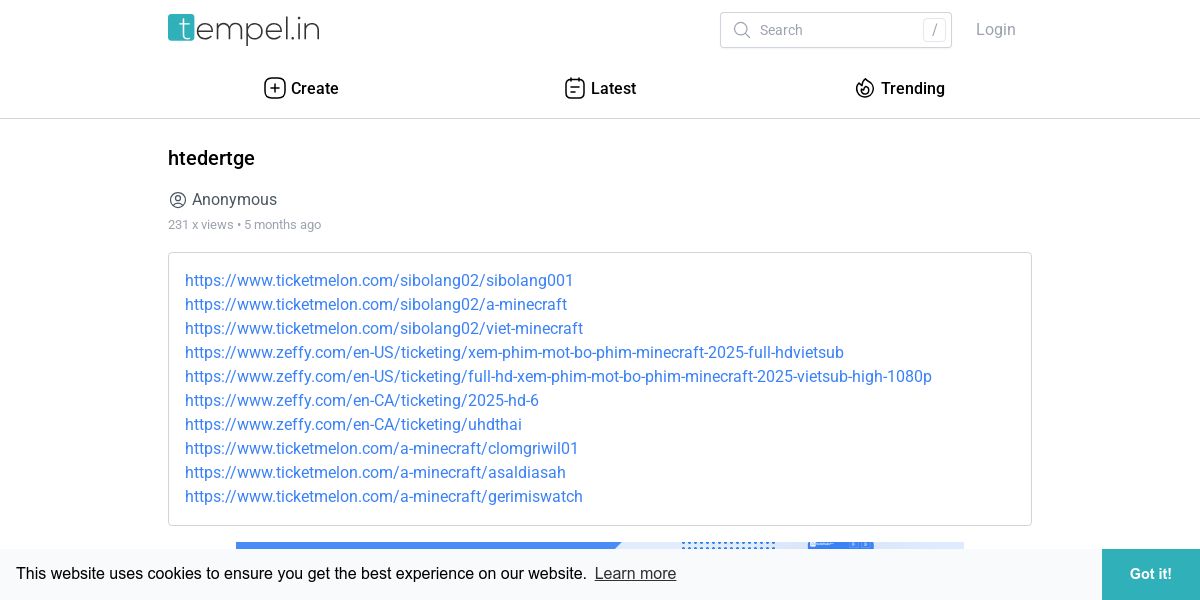Open the sibolang02/sibolang001 ticketmelon link
The height and width of the screenshot is (600, 1200).
click(379, 281)
